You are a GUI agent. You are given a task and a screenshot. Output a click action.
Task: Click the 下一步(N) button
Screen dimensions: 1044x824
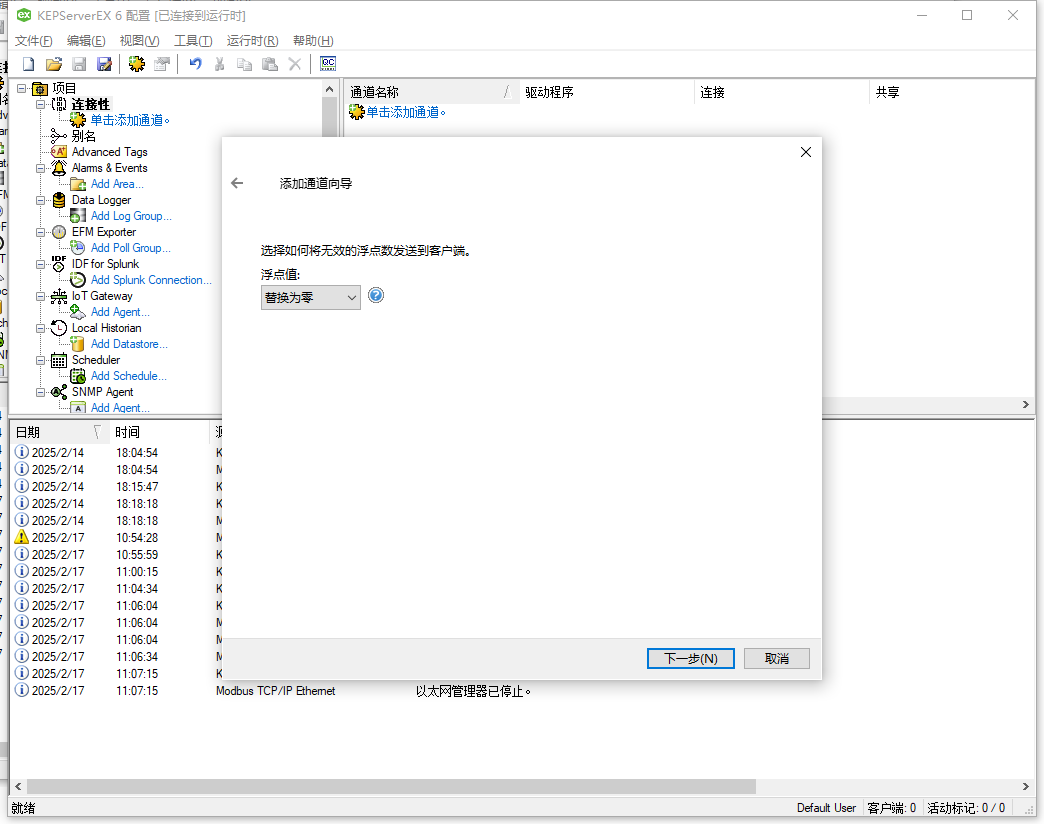tap(690, 658)
